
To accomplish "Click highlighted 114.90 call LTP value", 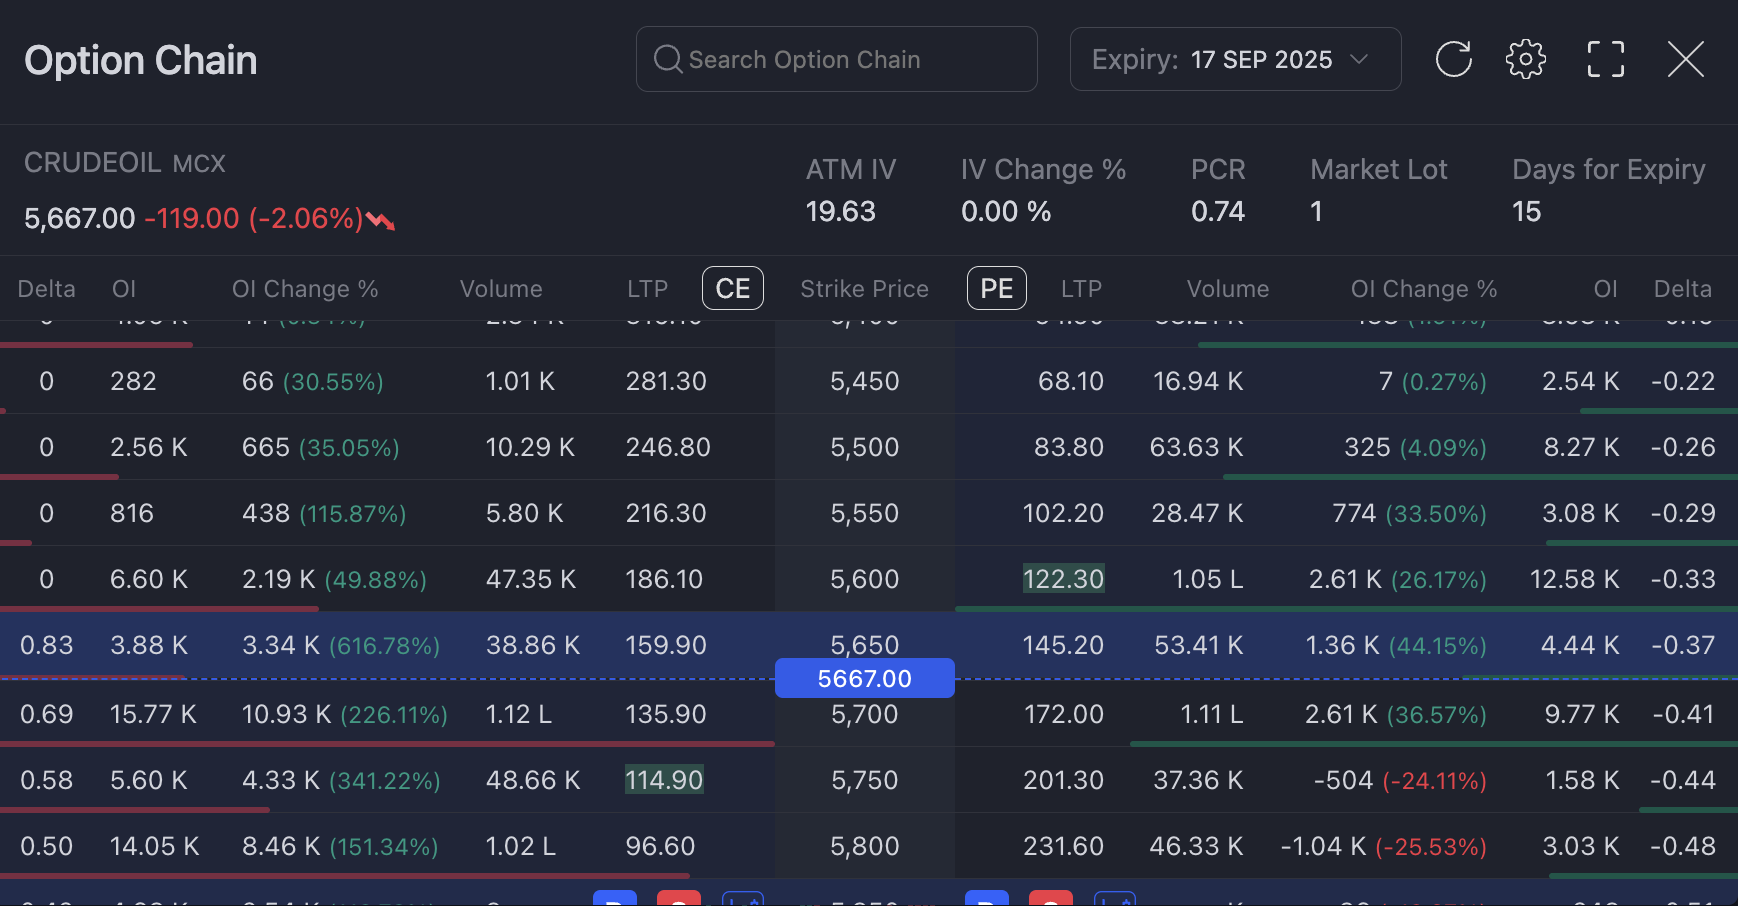I will 664,780.
